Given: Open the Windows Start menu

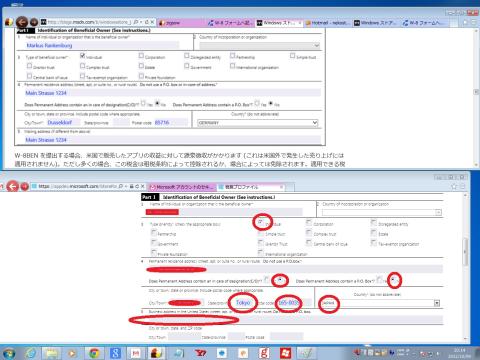Looking at the screenshot, I should click(9, 353).
